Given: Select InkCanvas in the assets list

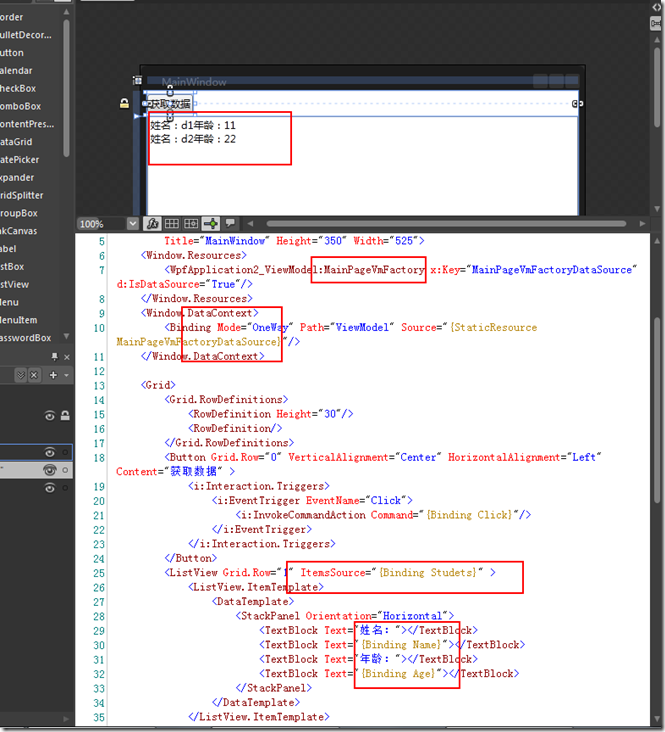Looking at the screenshot, I should coord(18,231).
